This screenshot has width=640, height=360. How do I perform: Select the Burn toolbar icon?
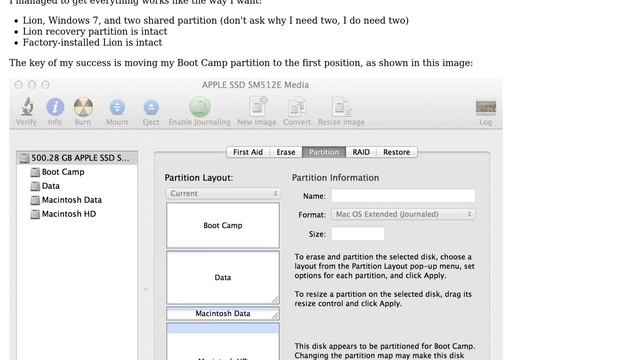(x=83, y=107)
